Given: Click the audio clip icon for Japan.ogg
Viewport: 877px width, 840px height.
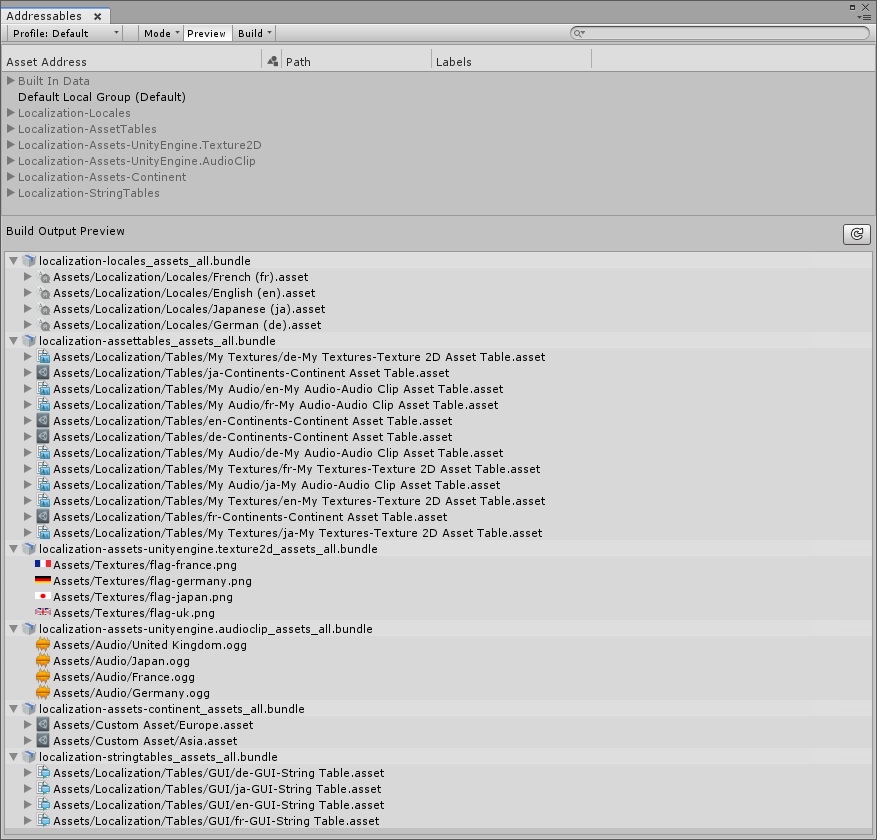Looking at the screenshot, I should point(42,661).
